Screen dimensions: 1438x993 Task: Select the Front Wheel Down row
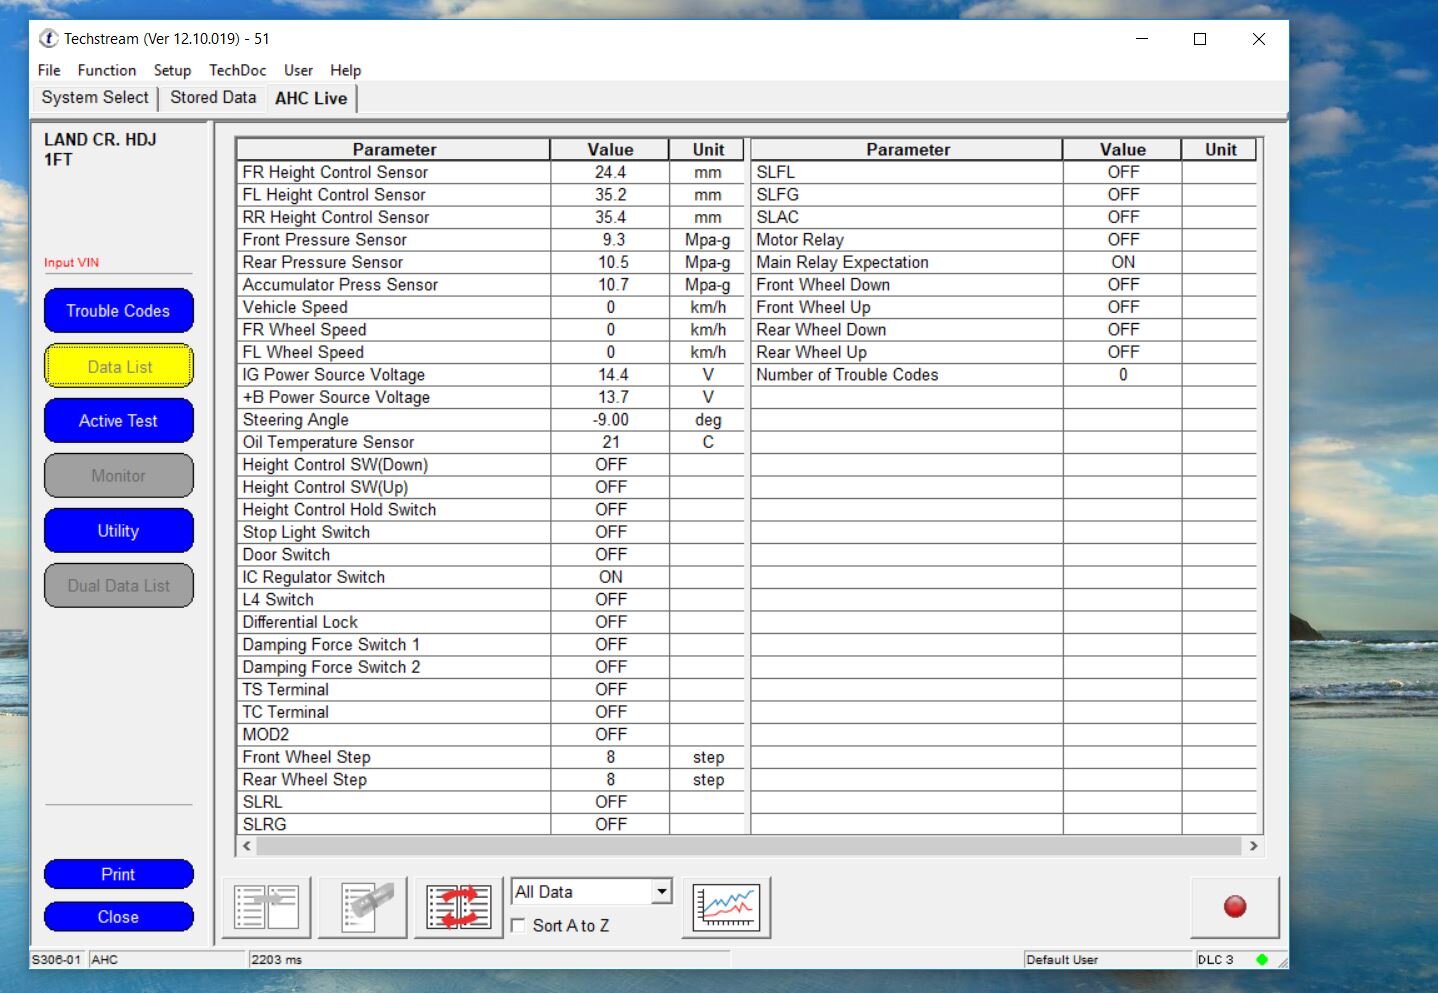(1004, 285)
